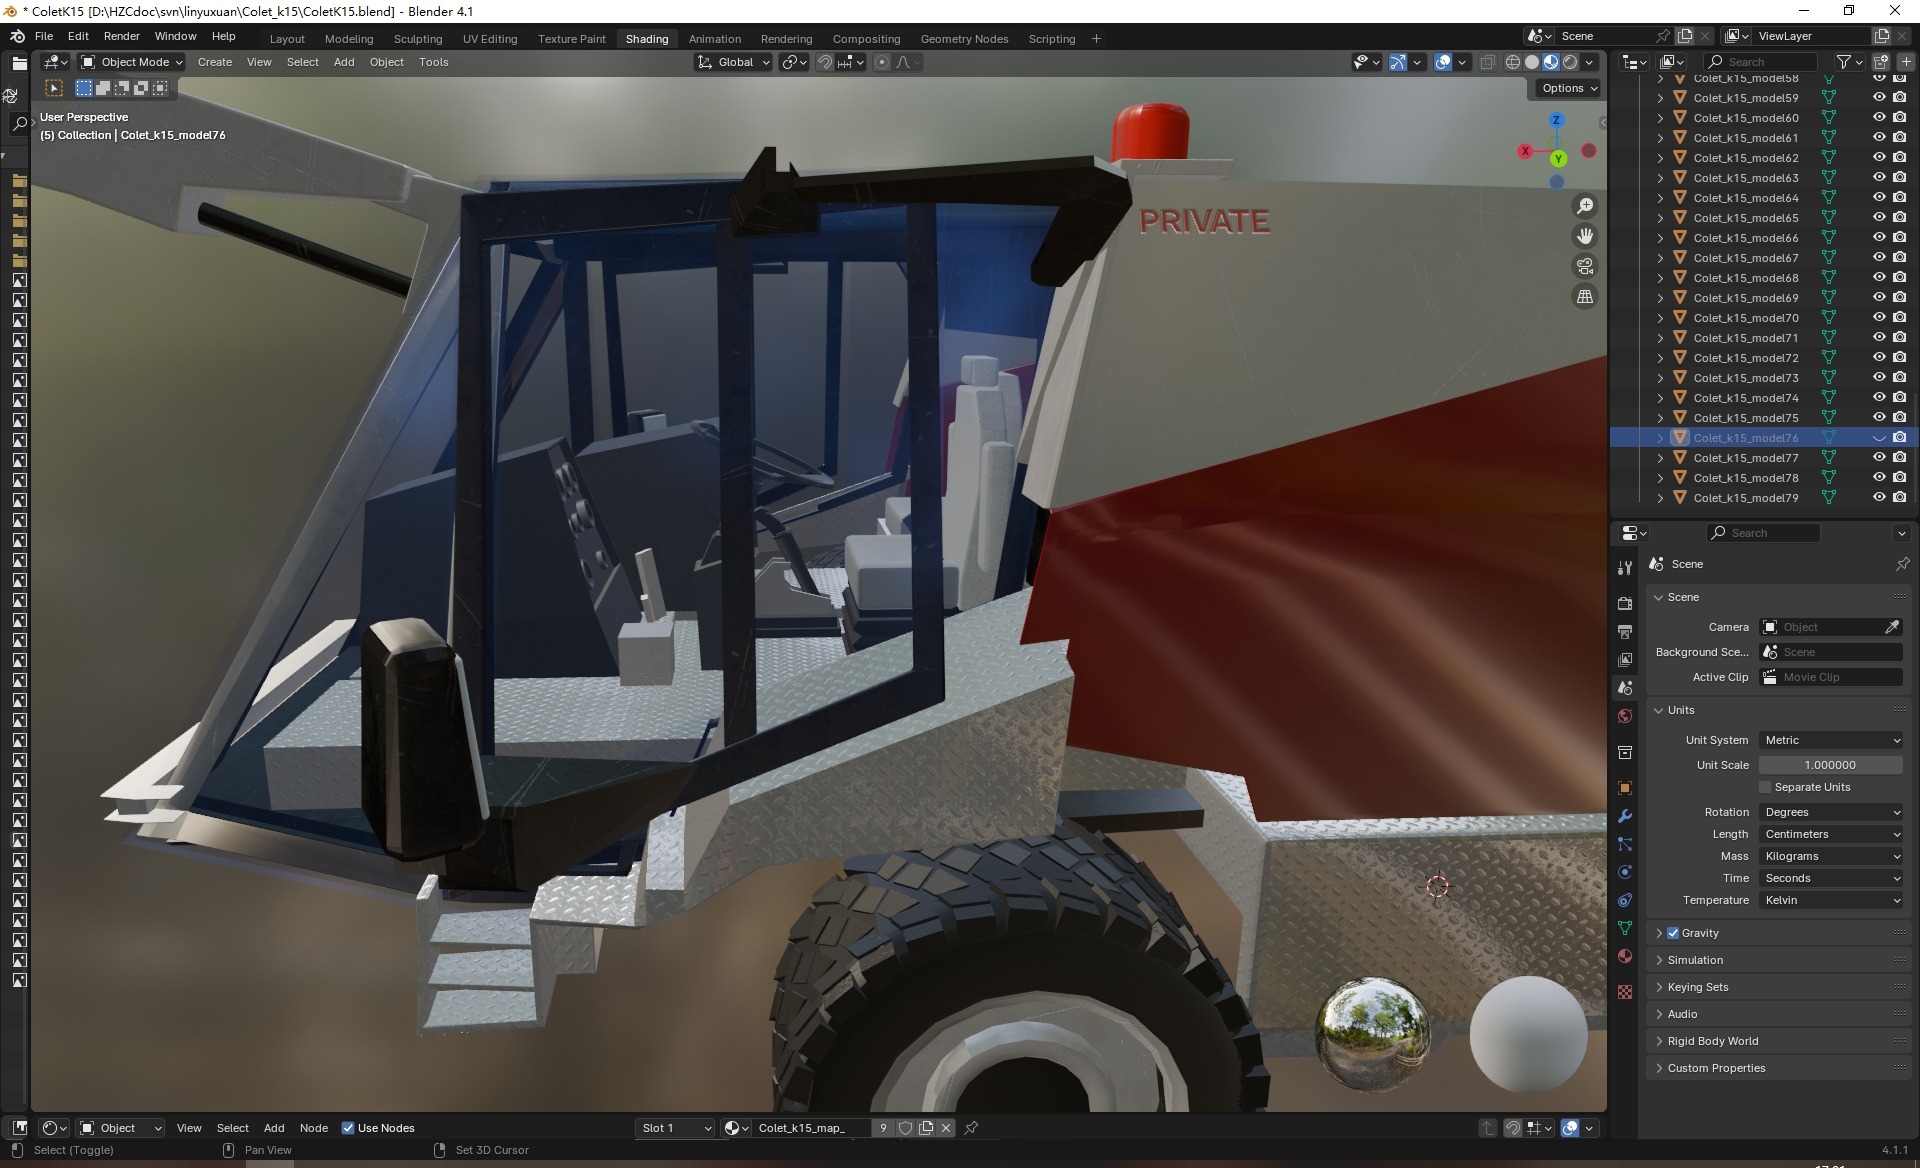The height and width of the screenshot is (1168, 1920).
Task: Open the Temperature Kelvin dropdown
Action: 1831,900
